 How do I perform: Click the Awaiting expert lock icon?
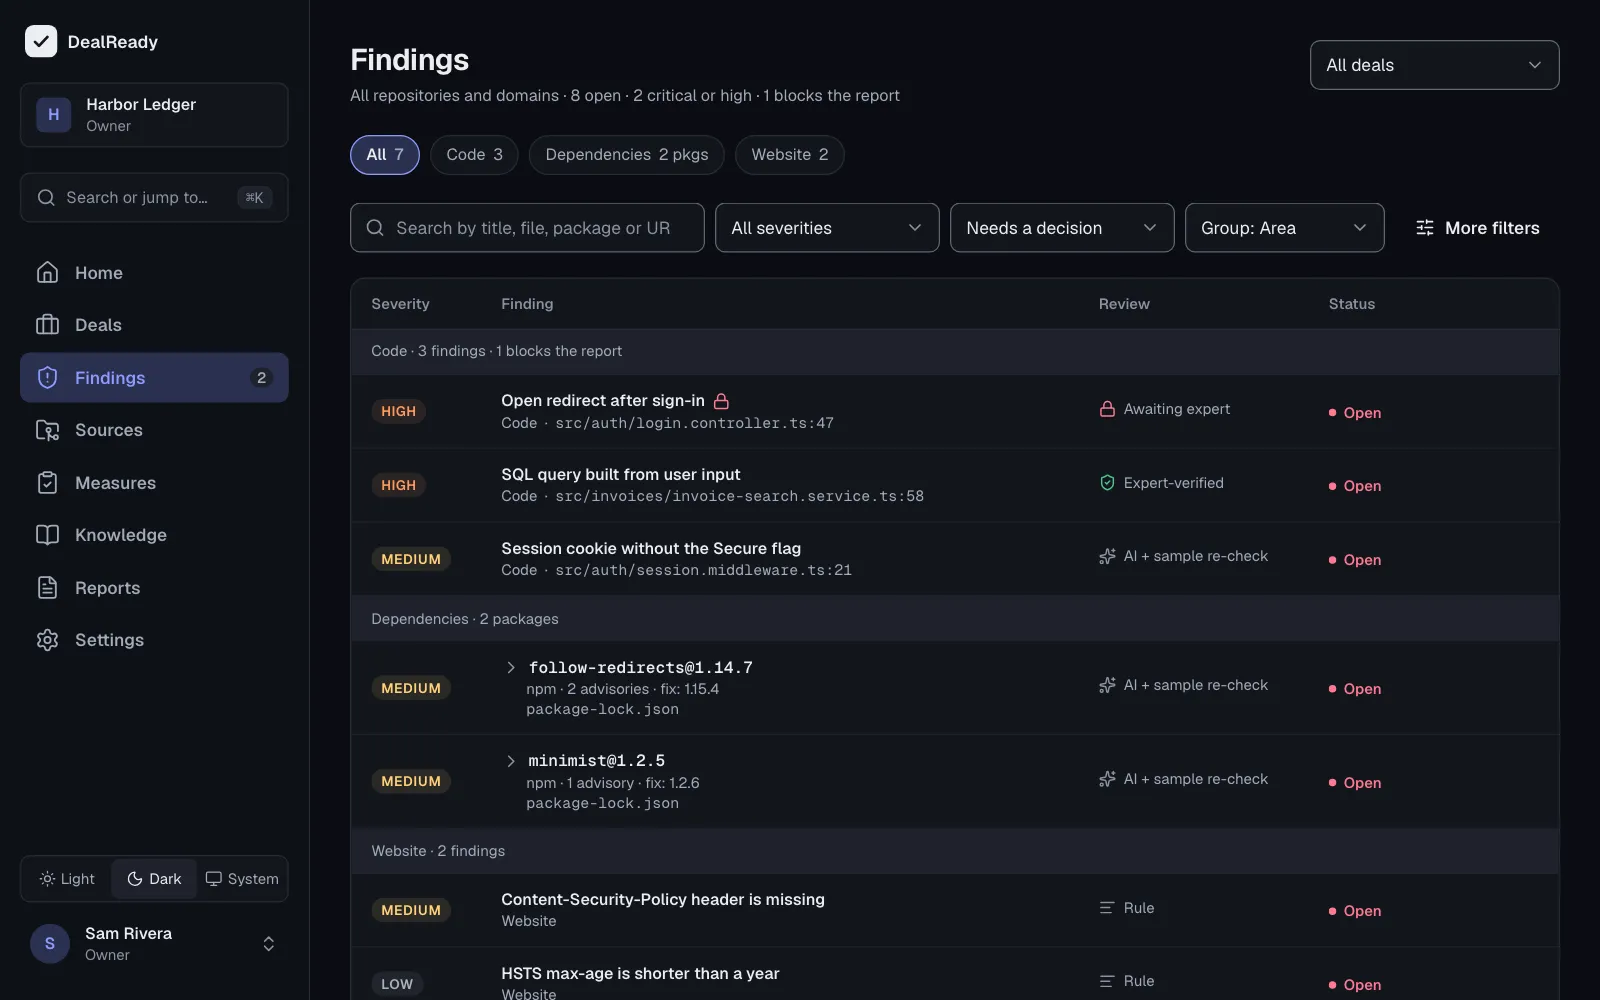pos(1107,409)
